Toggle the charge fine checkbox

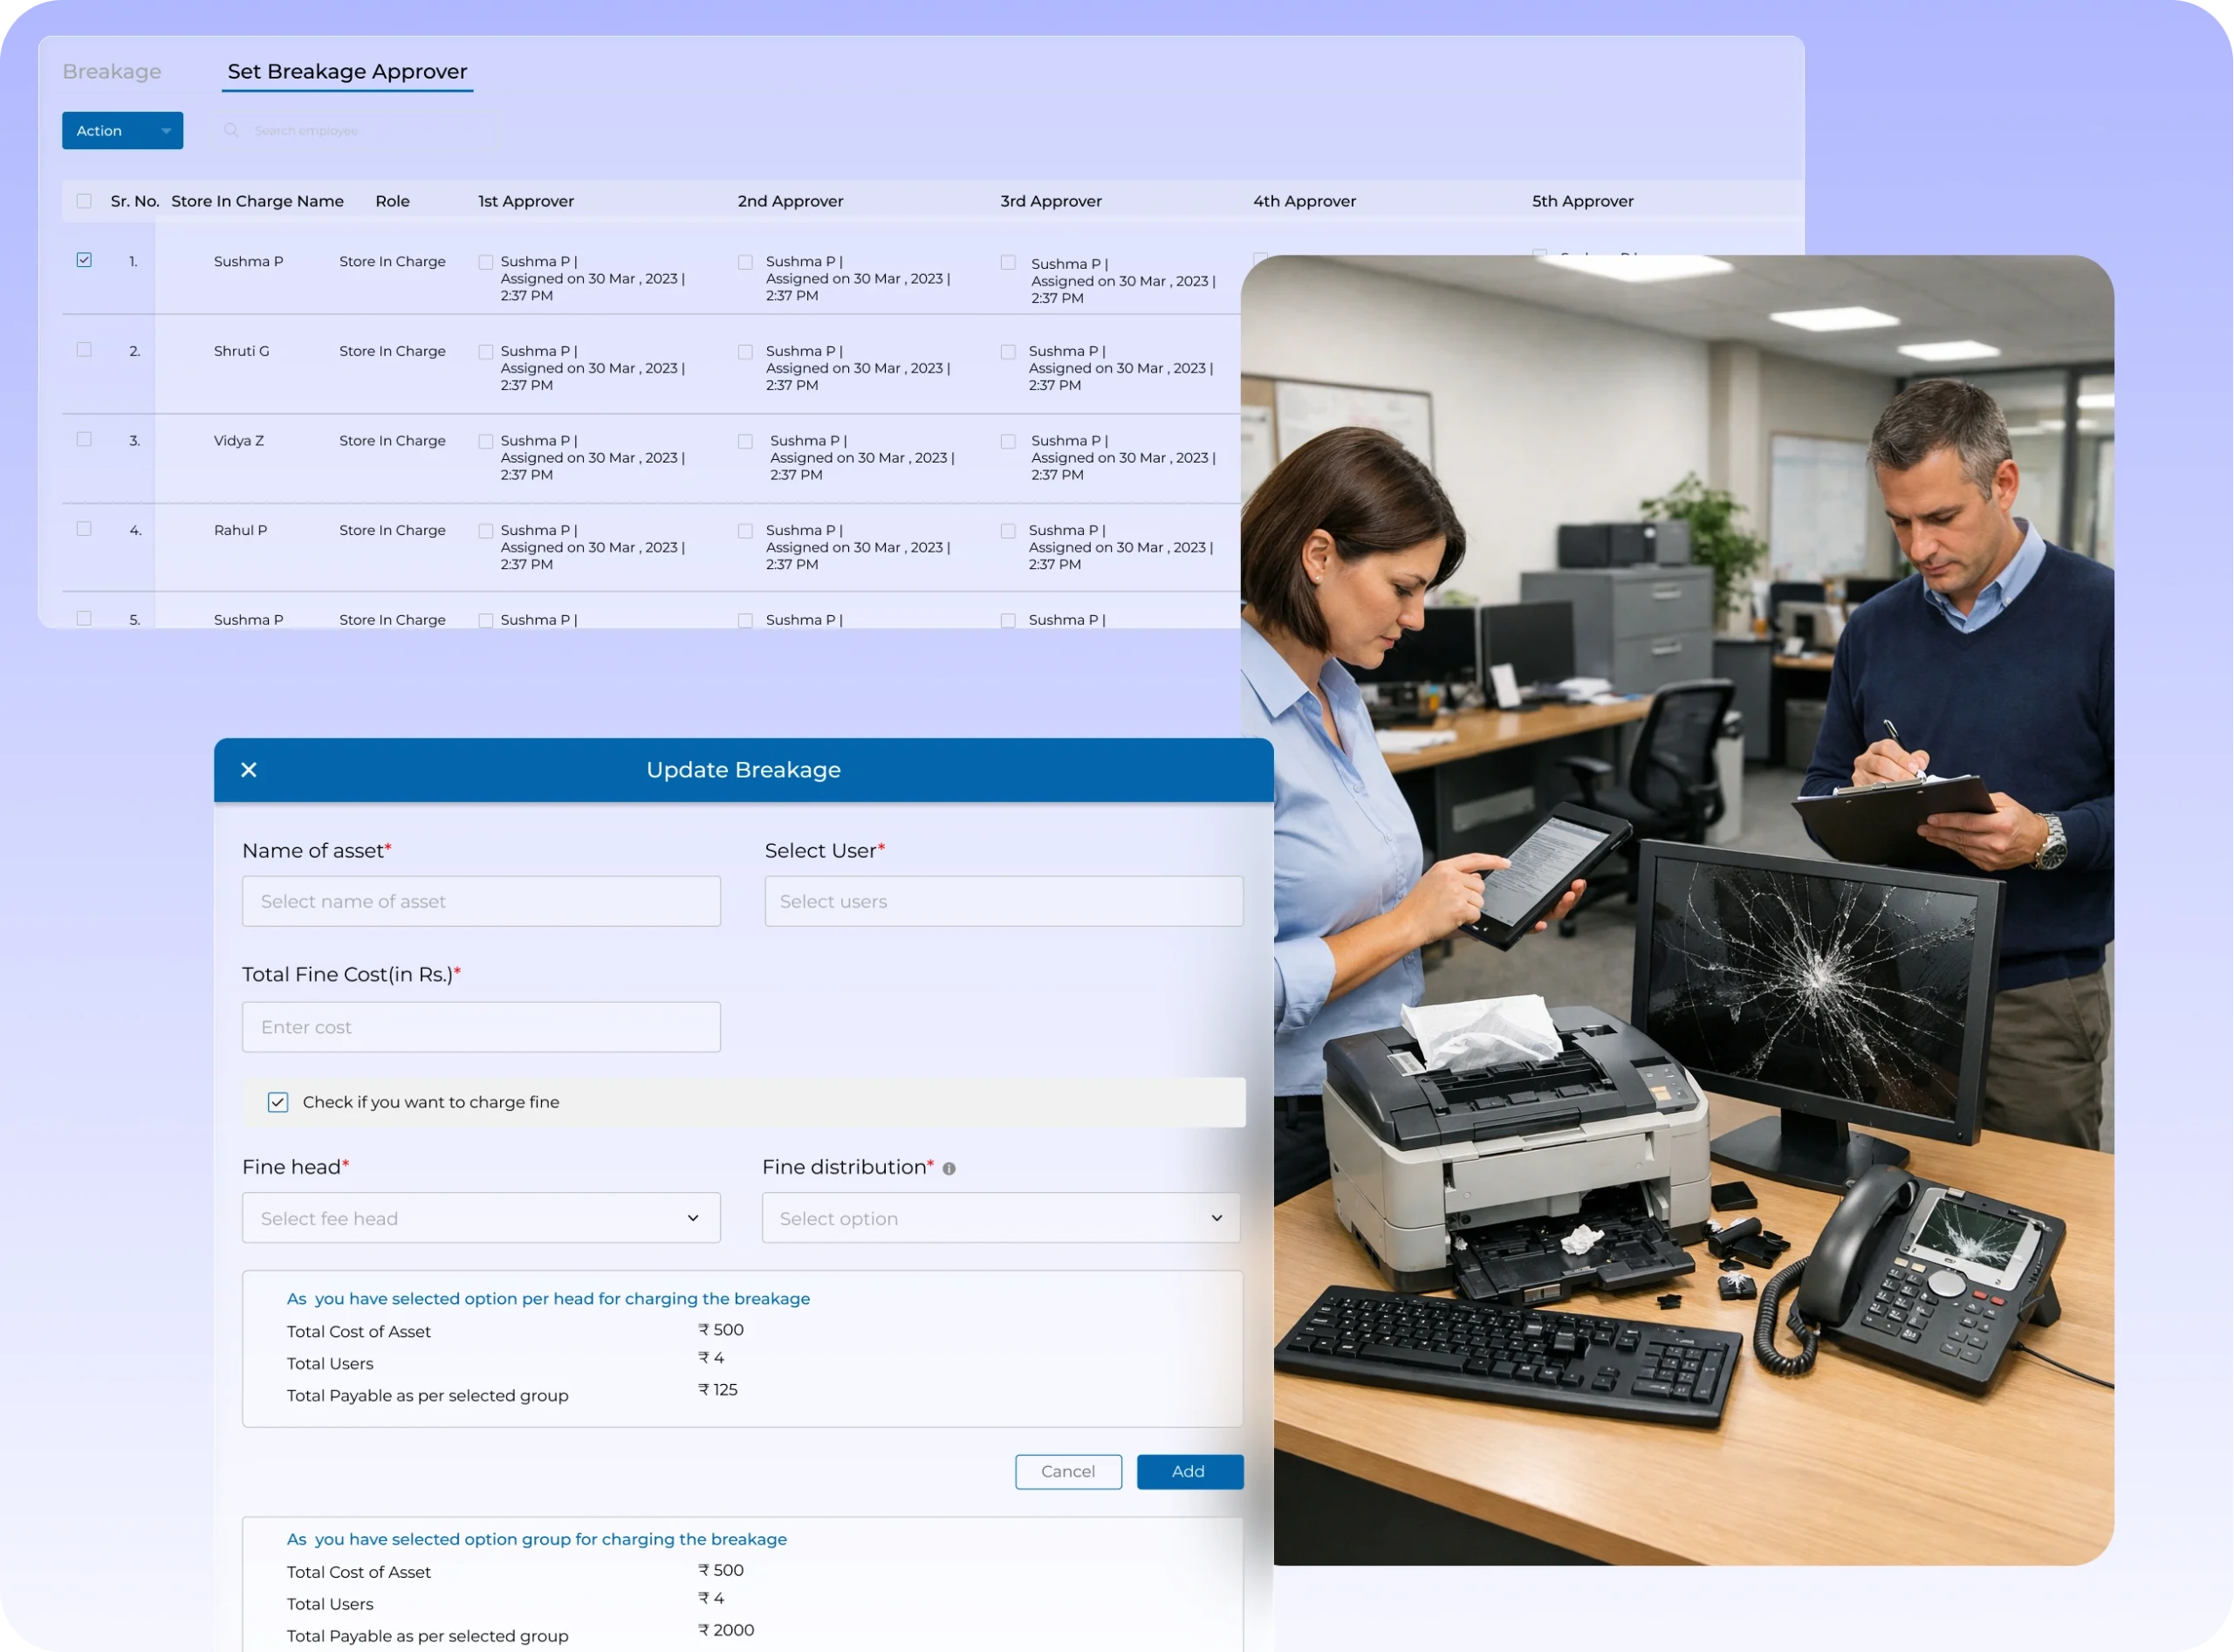[x=278, y=1102]
